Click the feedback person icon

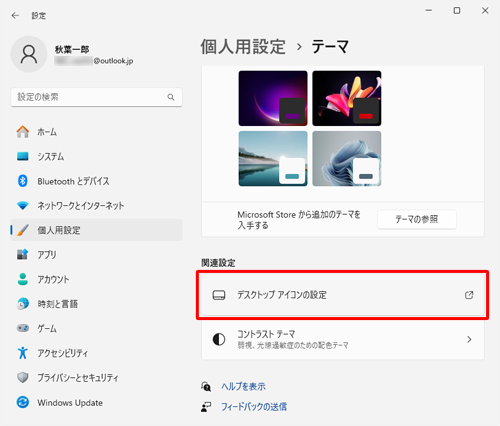pos(206,407)
